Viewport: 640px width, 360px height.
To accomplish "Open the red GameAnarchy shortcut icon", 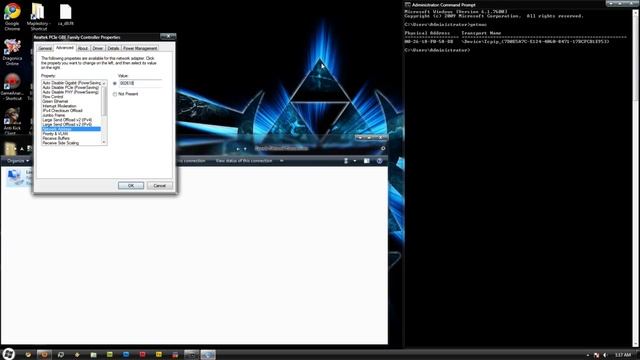I will click(x=12, y=87).
